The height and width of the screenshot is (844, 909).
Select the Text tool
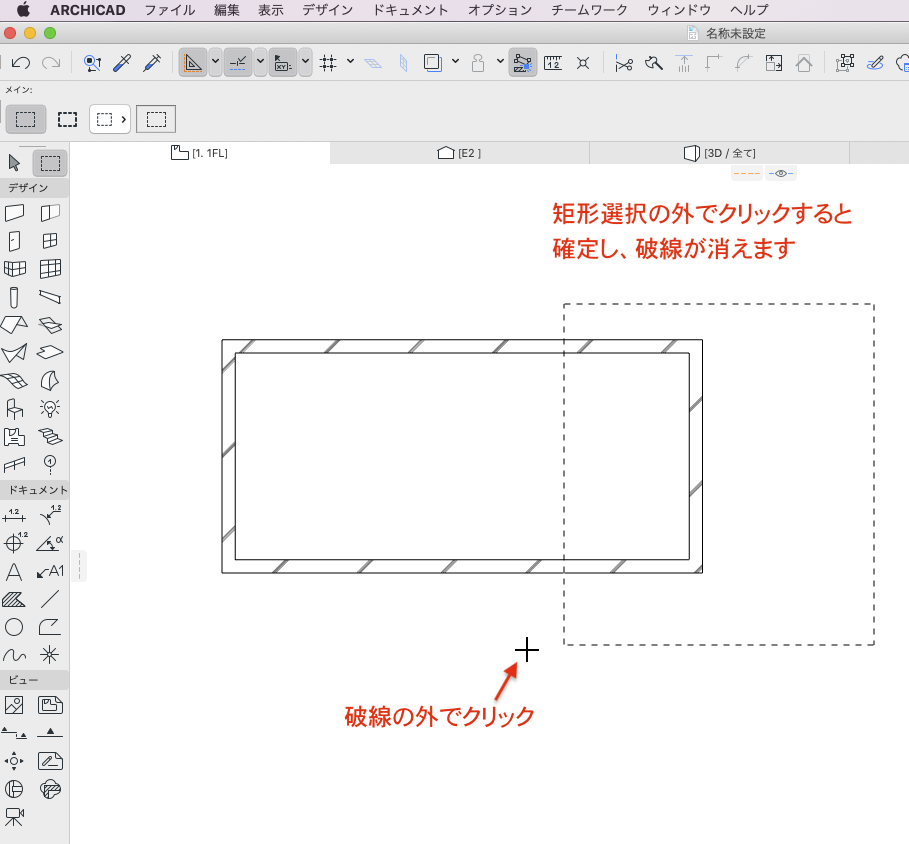click(x=14, y=572)
